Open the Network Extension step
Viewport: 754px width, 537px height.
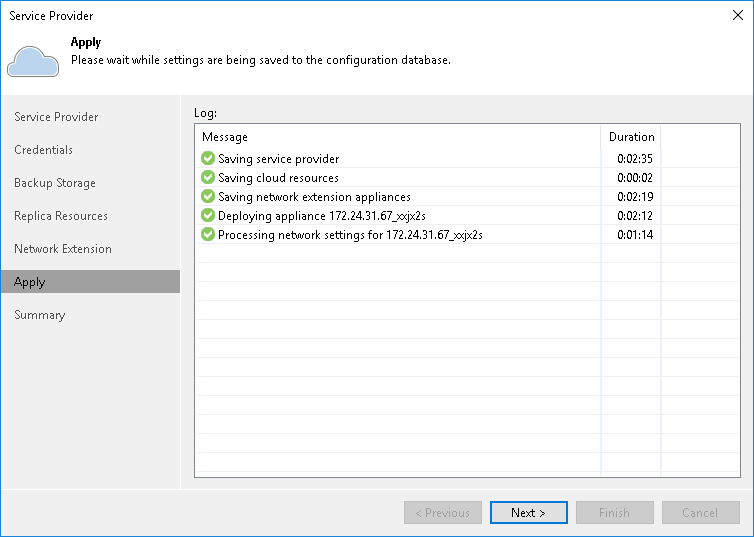tap(63, 249)
